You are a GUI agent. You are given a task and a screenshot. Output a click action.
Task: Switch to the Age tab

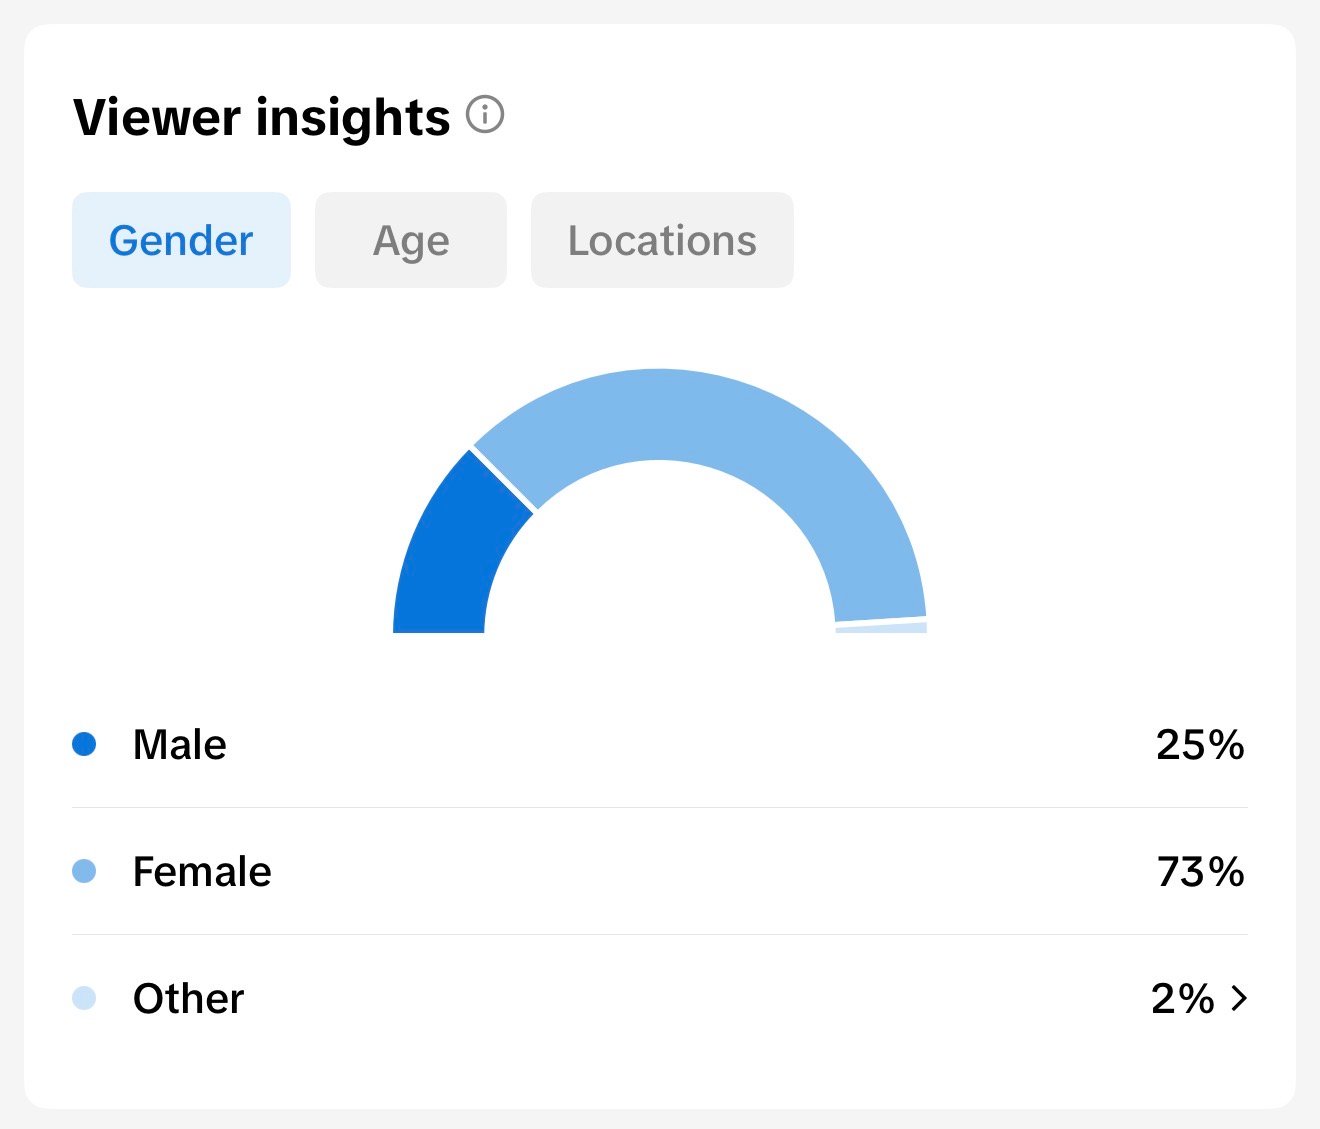point(411,241)
